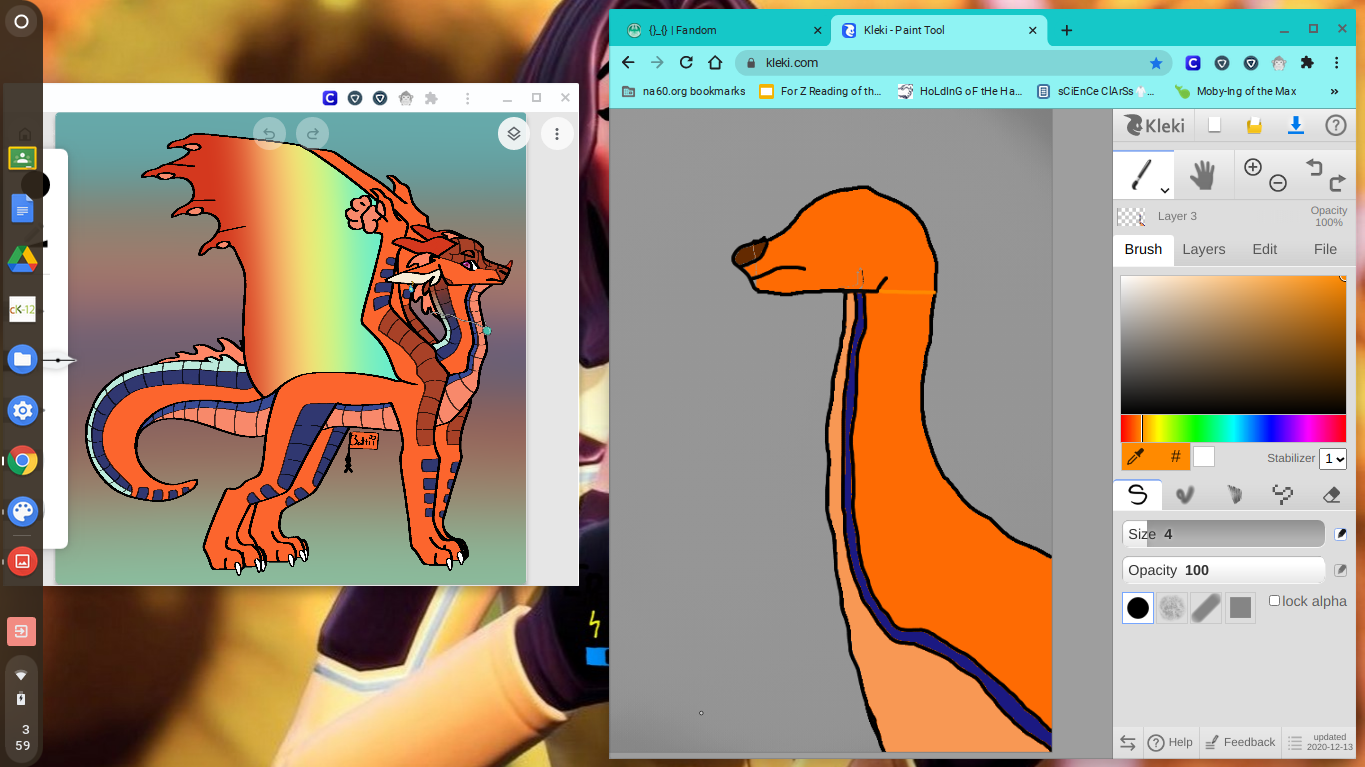Set the brush Size slider

click(1223, 534)
